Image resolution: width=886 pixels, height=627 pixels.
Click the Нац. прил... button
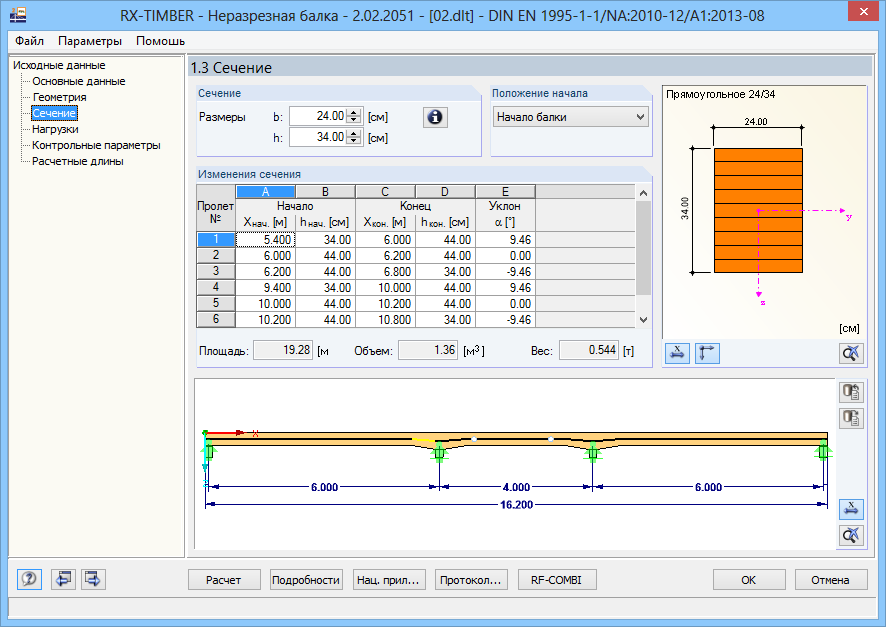click(x=389, y=580)
